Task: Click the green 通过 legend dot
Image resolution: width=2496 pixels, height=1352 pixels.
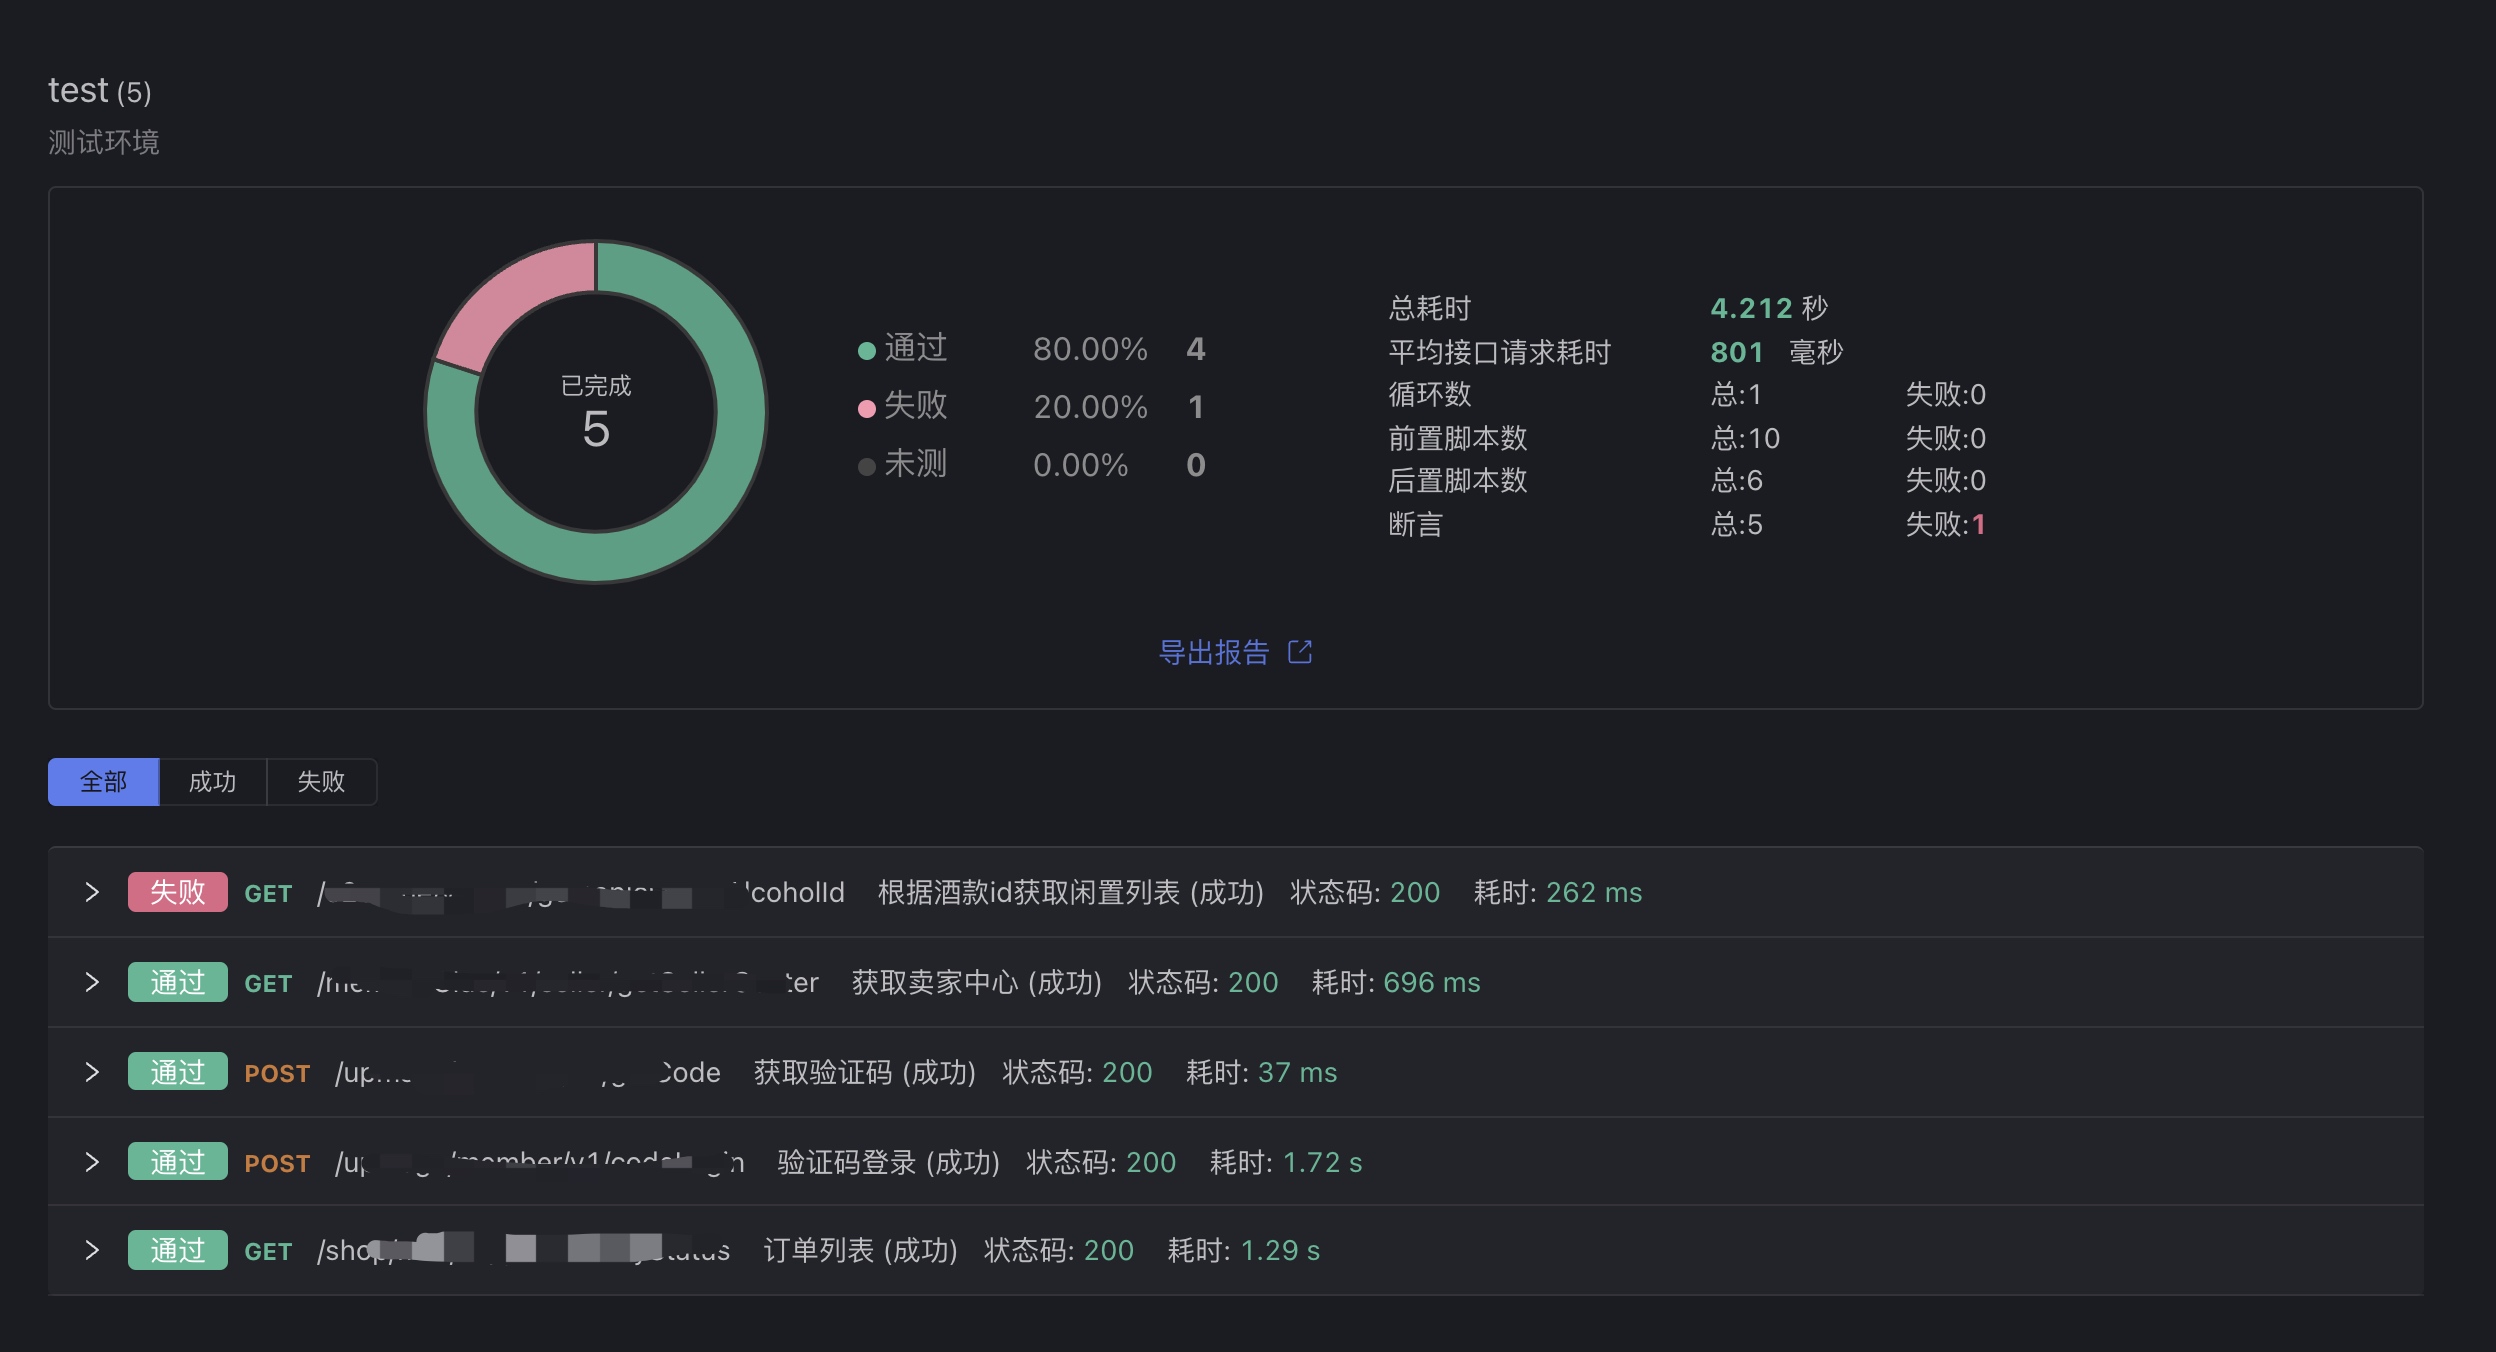Action: point(867,350)
